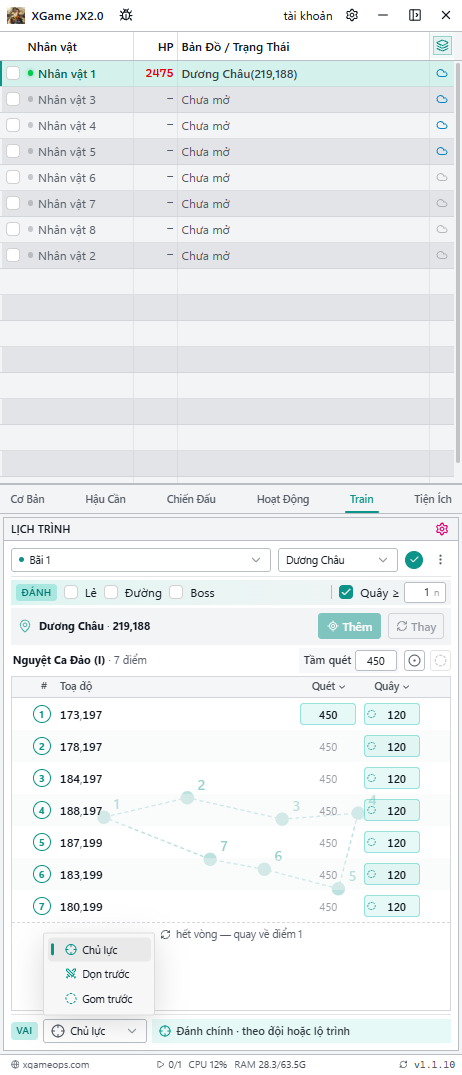
Task: Click Quây value 120 for point 7
Action: coord(392,906)
